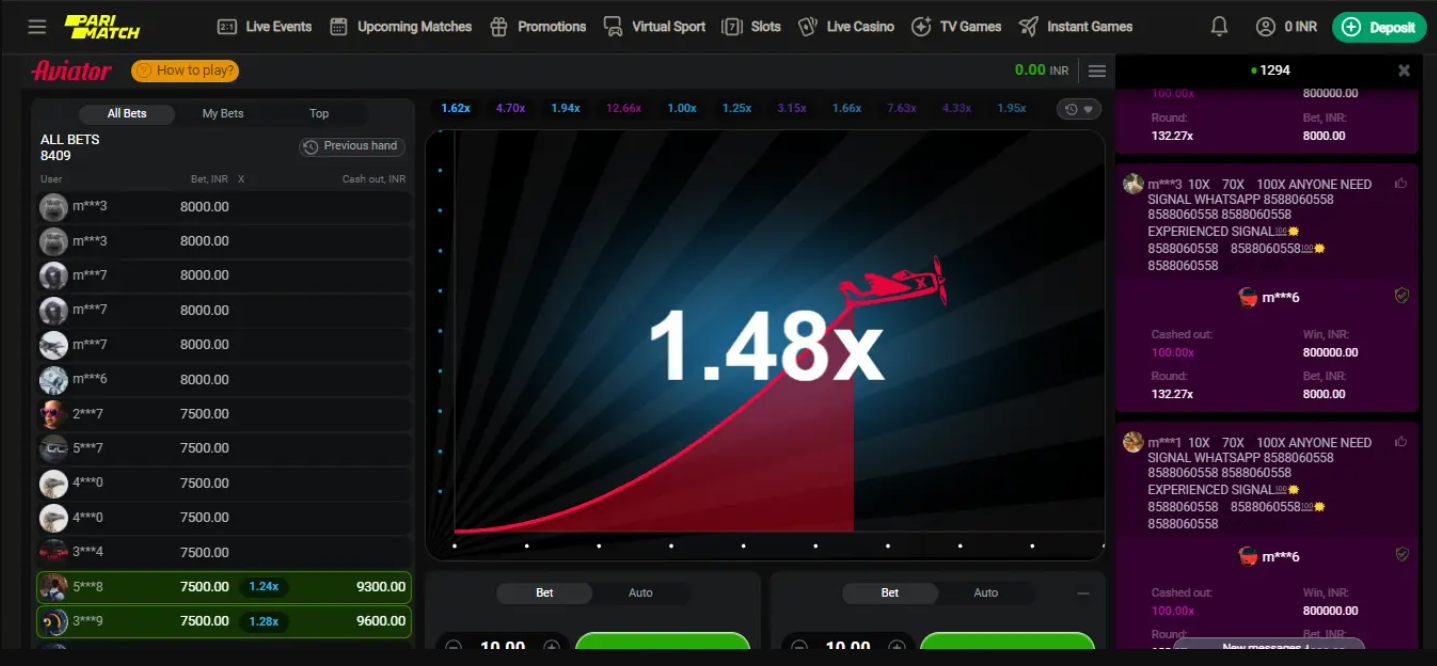Switch to the My Bets tab
Screen dimensions: 1437x666
tap(223, 114)
